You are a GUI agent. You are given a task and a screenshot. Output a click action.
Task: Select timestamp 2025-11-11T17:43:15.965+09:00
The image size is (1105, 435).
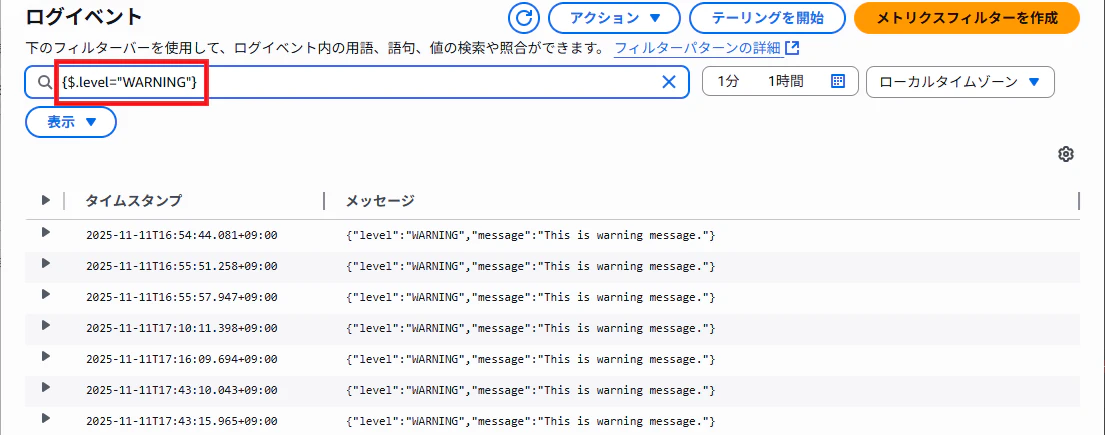coord(182,422)
